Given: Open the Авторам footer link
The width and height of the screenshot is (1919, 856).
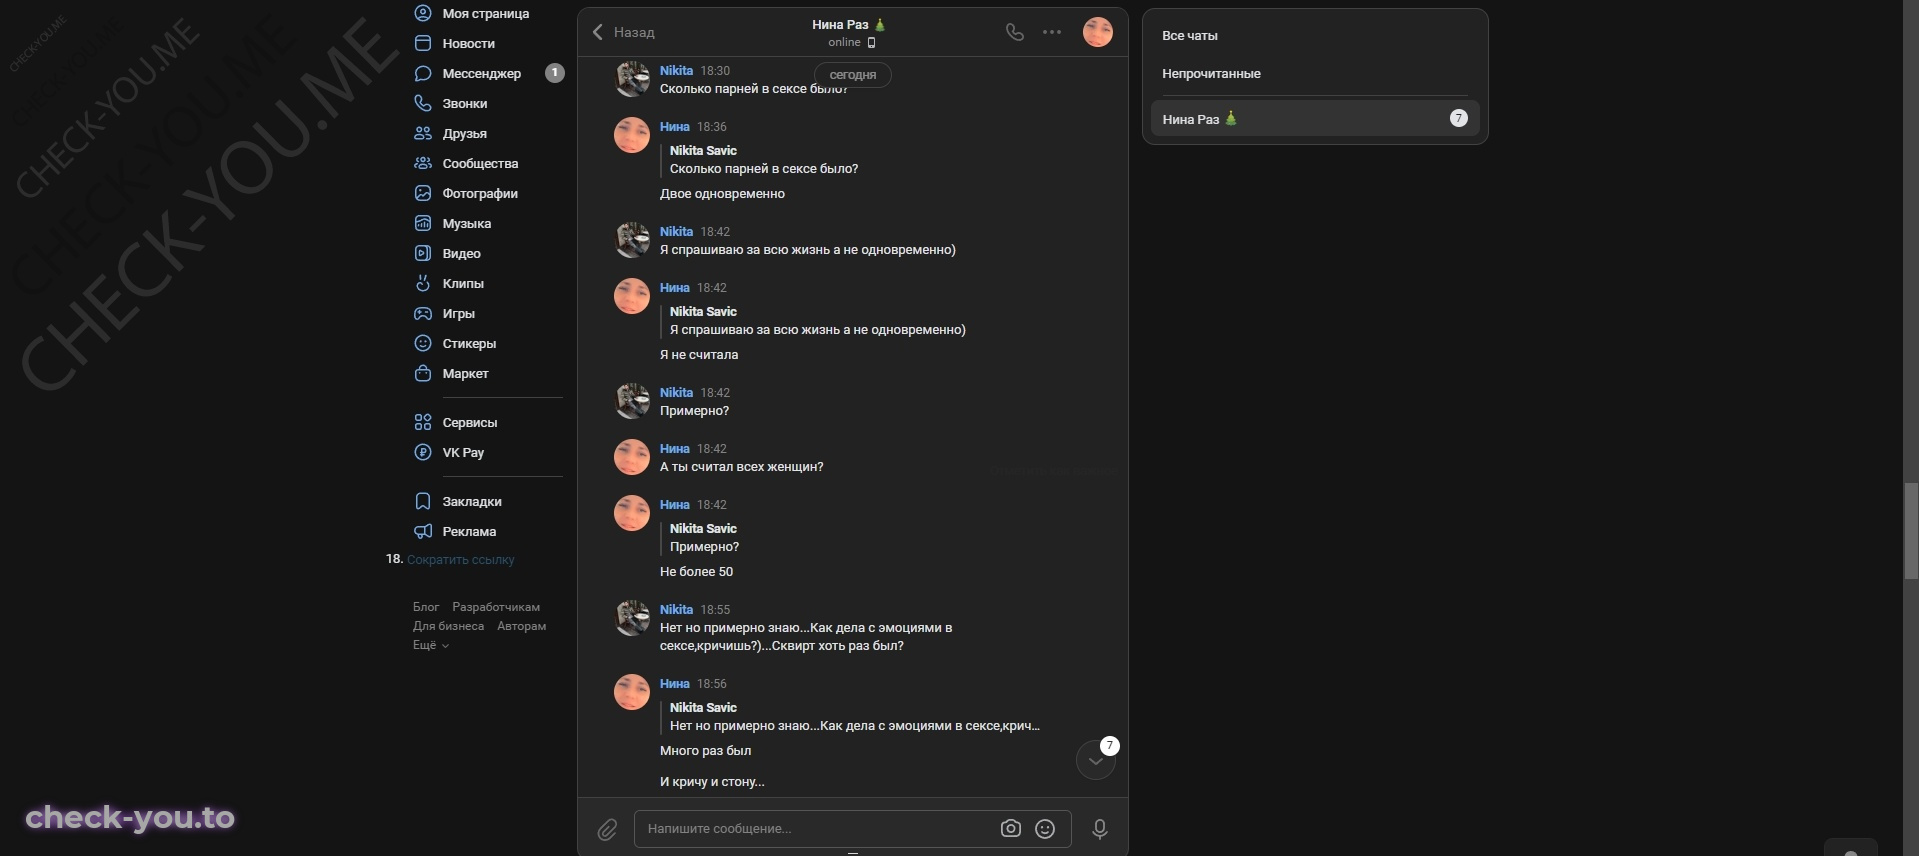Looking at the screenshot, I should coord(522,626).
